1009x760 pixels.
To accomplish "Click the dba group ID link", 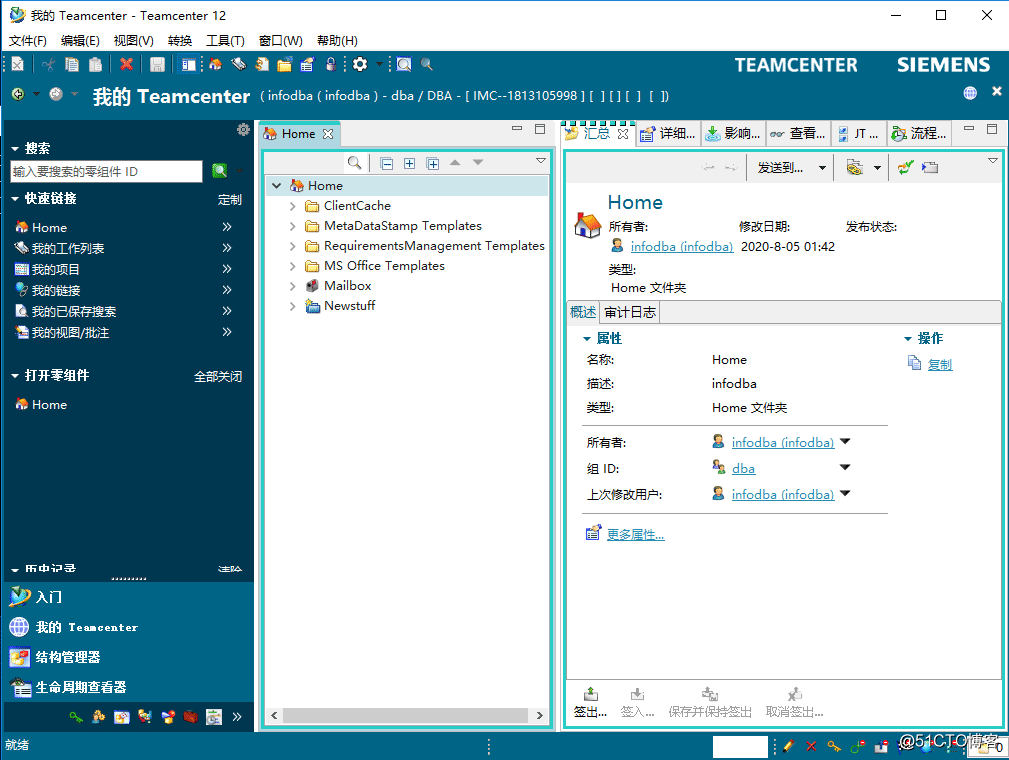I will point(743,468).
